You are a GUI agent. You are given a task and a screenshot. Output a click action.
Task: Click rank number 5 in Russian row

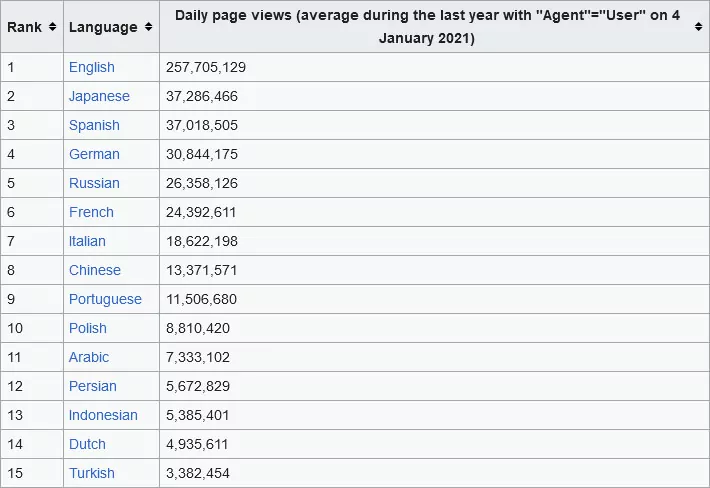coord(11,183)
